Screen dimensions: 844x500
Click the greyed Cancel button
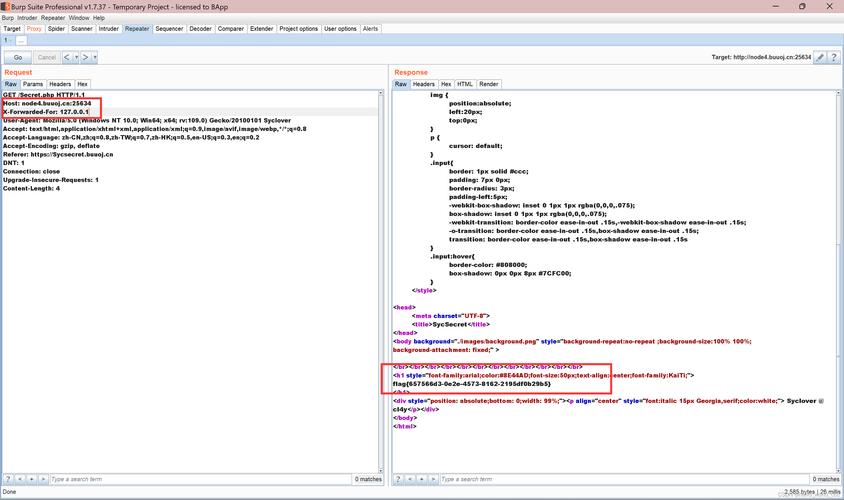[x=47, y=57]
